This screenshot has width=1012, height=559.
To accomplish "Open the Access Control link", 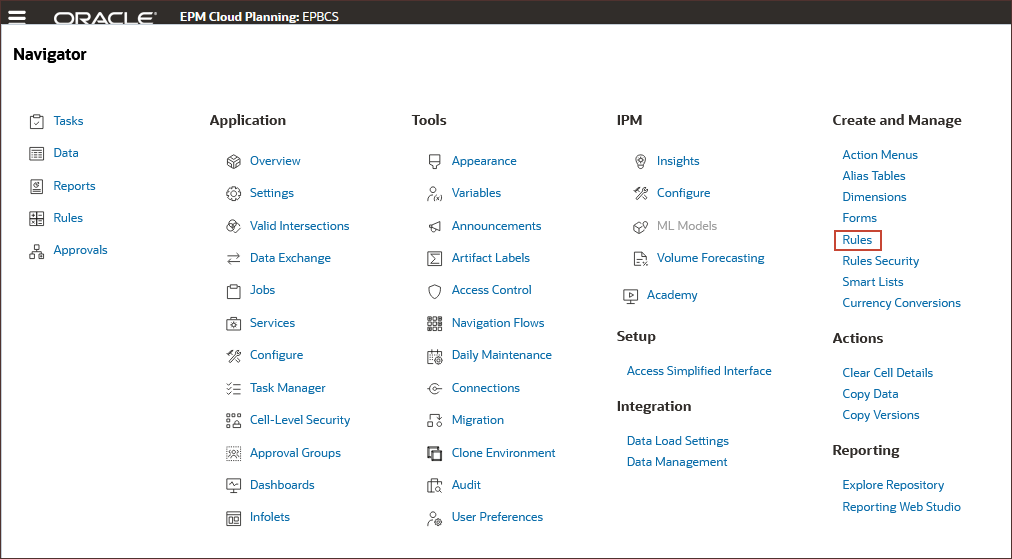I will point(492,290).
